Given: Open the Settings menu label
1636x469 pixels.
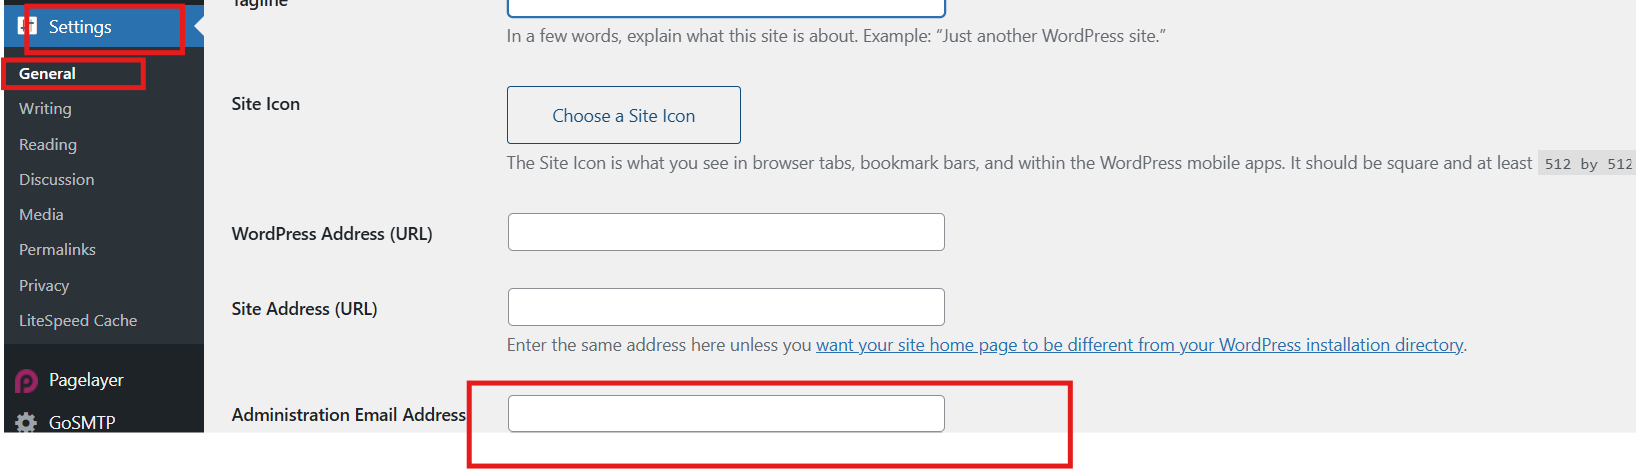Looking at the screenshot, I should click(80, 27).
